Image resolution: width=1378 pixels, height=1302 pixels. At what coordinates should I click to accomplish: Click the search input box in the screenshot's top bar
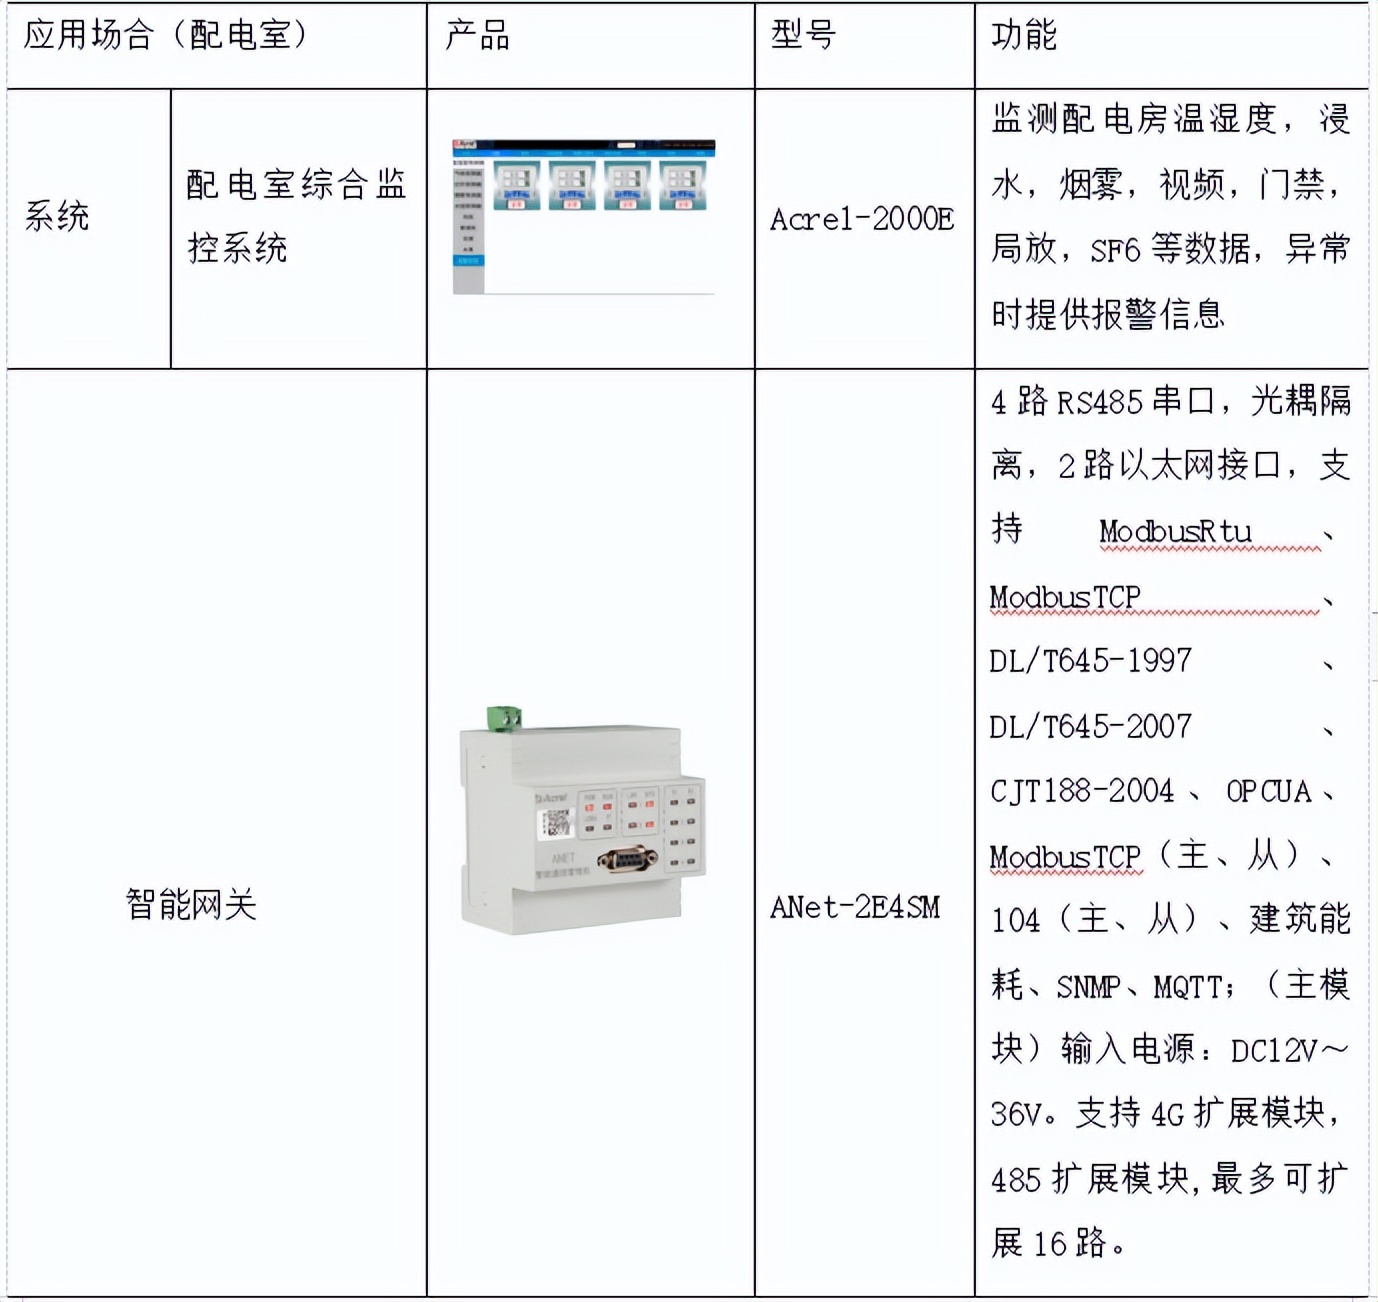tap(626, 145)
